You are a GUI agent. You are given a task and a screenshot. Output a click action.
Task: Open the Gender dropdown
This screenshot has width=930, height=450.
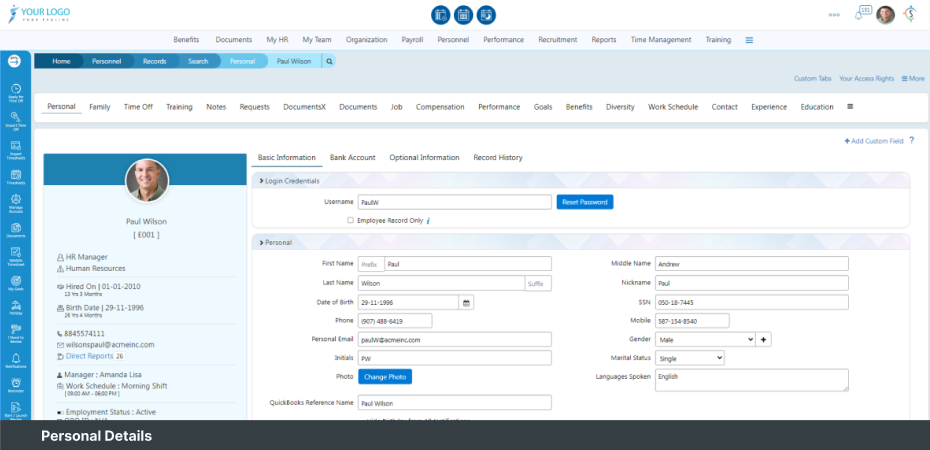pyautogui.click(x=705, y=339)
